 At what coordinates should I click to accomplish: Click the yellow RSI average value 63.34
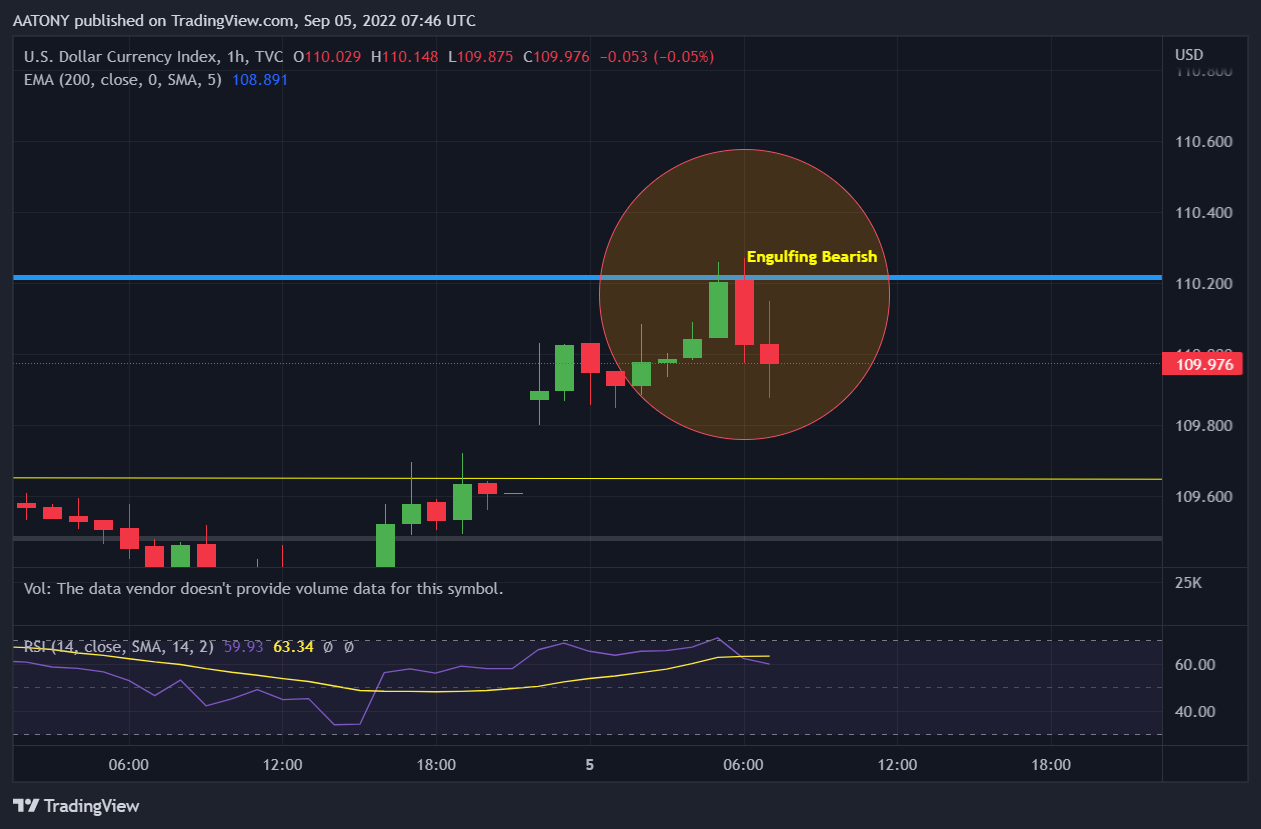pyautogui.click(x=293, y=647)
